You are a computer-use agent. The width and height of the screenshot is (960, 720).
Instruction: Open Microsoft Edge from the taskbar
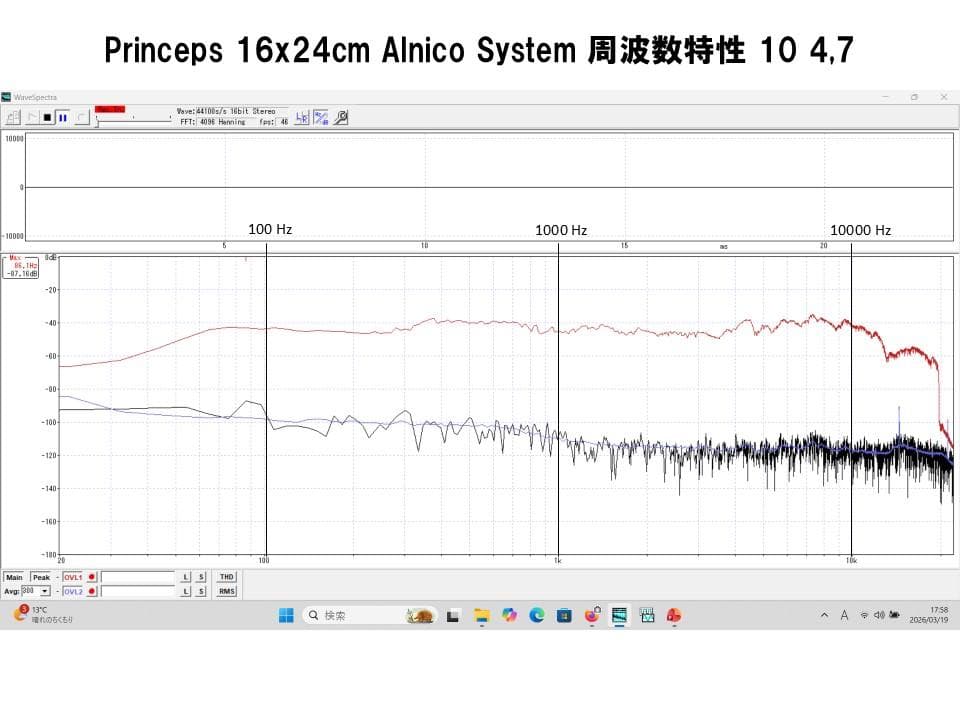click(x=537, y=615)
